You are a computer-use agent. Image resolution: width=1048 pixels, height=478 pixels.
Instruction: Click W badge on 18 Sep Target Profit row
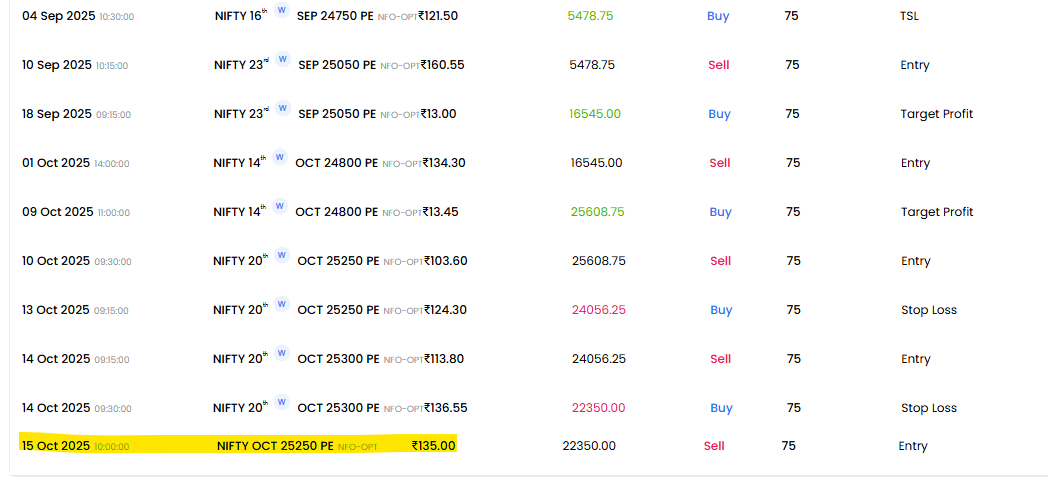[x=283, y=109]
